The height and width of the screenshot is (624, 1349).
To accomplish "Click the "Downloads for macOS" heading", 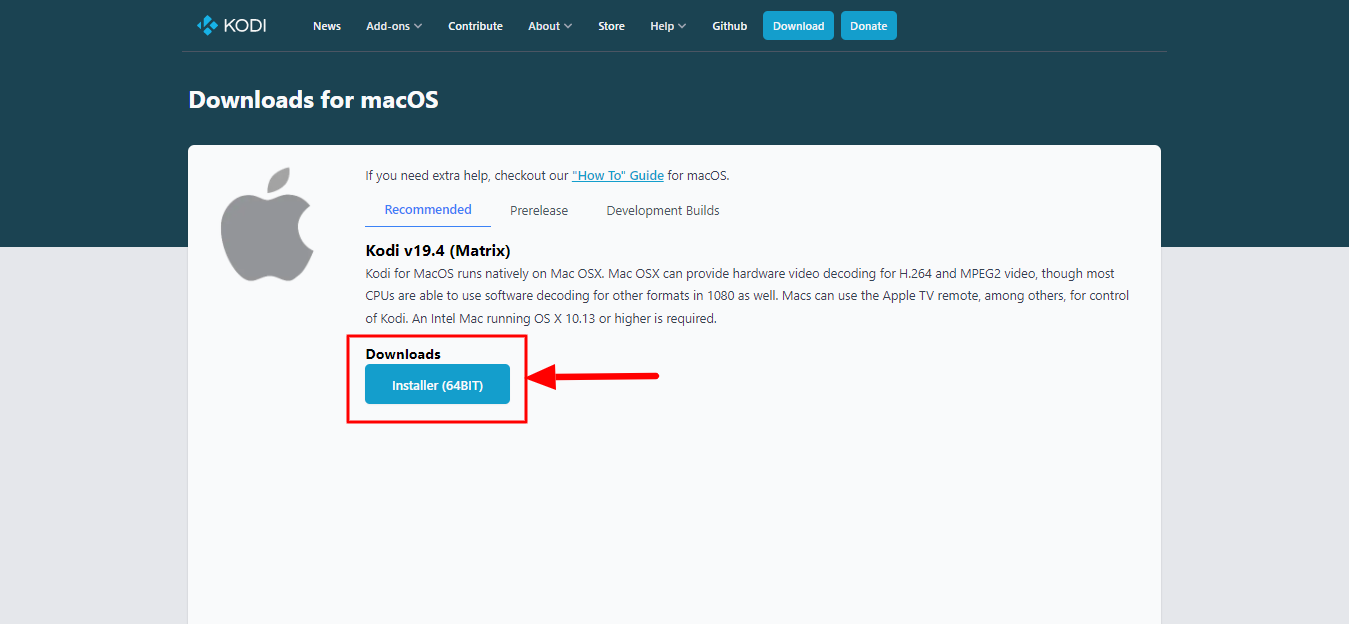I will click(x=313, y=100).
